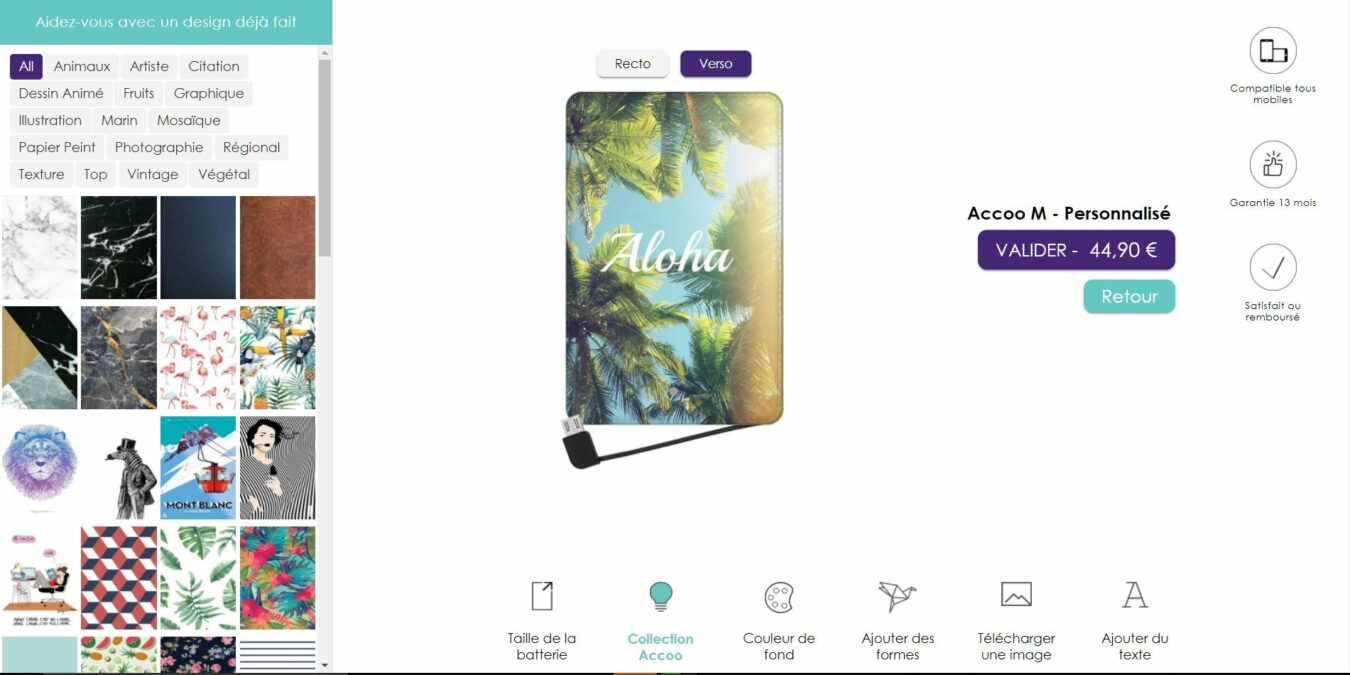Click the VALIDER 44,90 € button
This screenshot has height=675, width=1350.
pos(1076,250)
